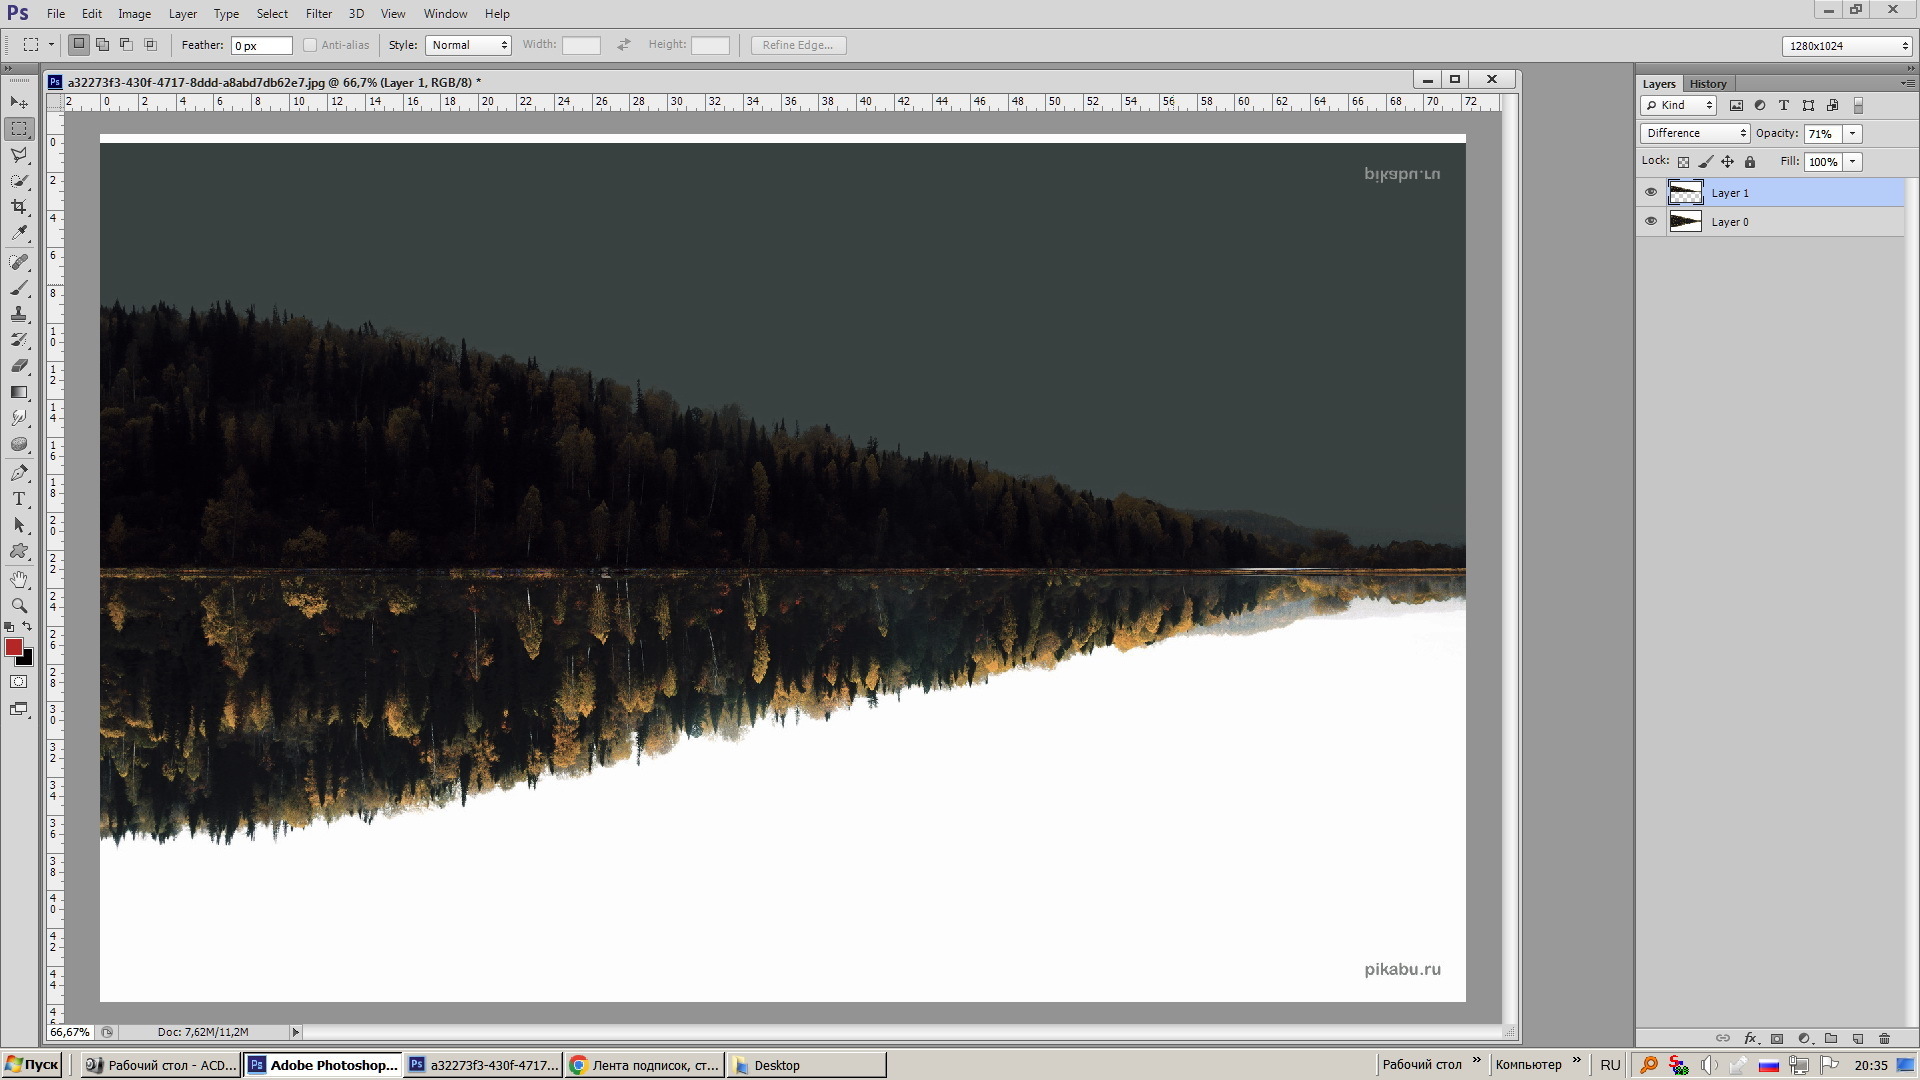The image size is (1920, 1080).
Task: Select the Clone Stamp tool
Action: pos(19,314)
